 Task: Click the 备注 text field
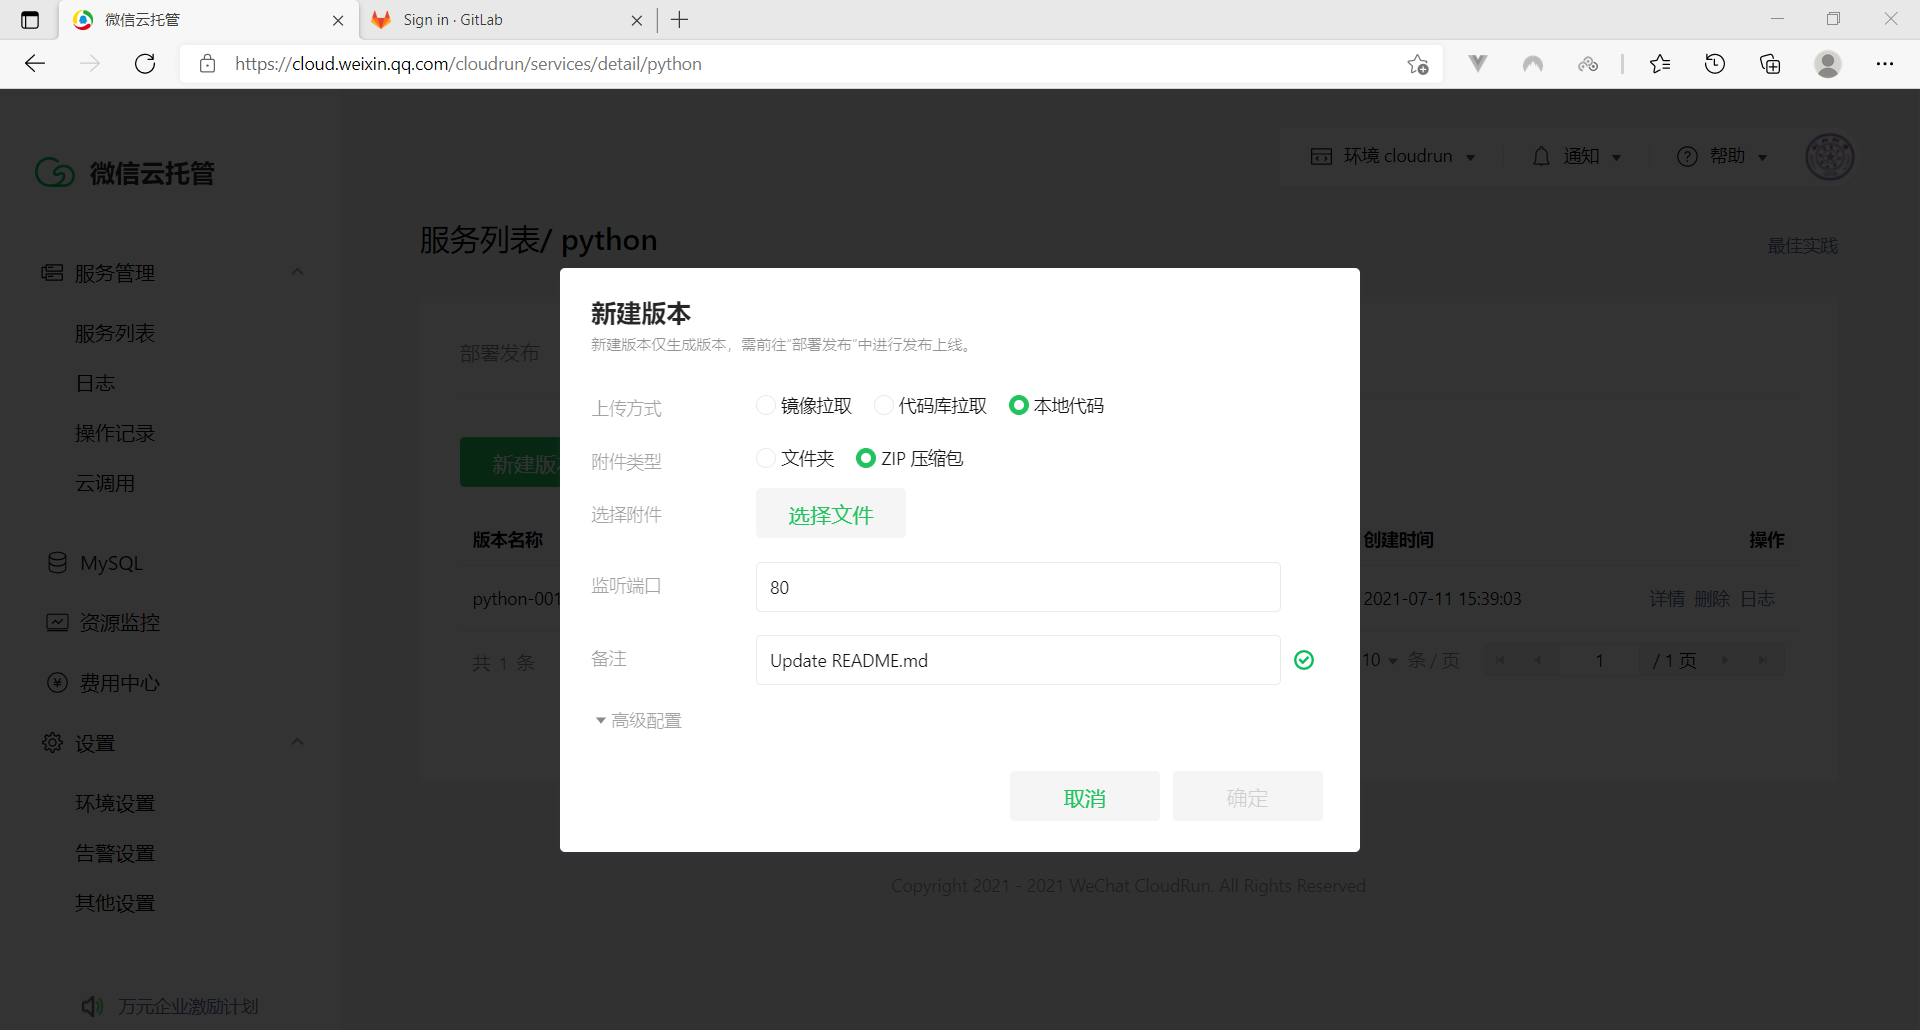(x=1017, y=660)
